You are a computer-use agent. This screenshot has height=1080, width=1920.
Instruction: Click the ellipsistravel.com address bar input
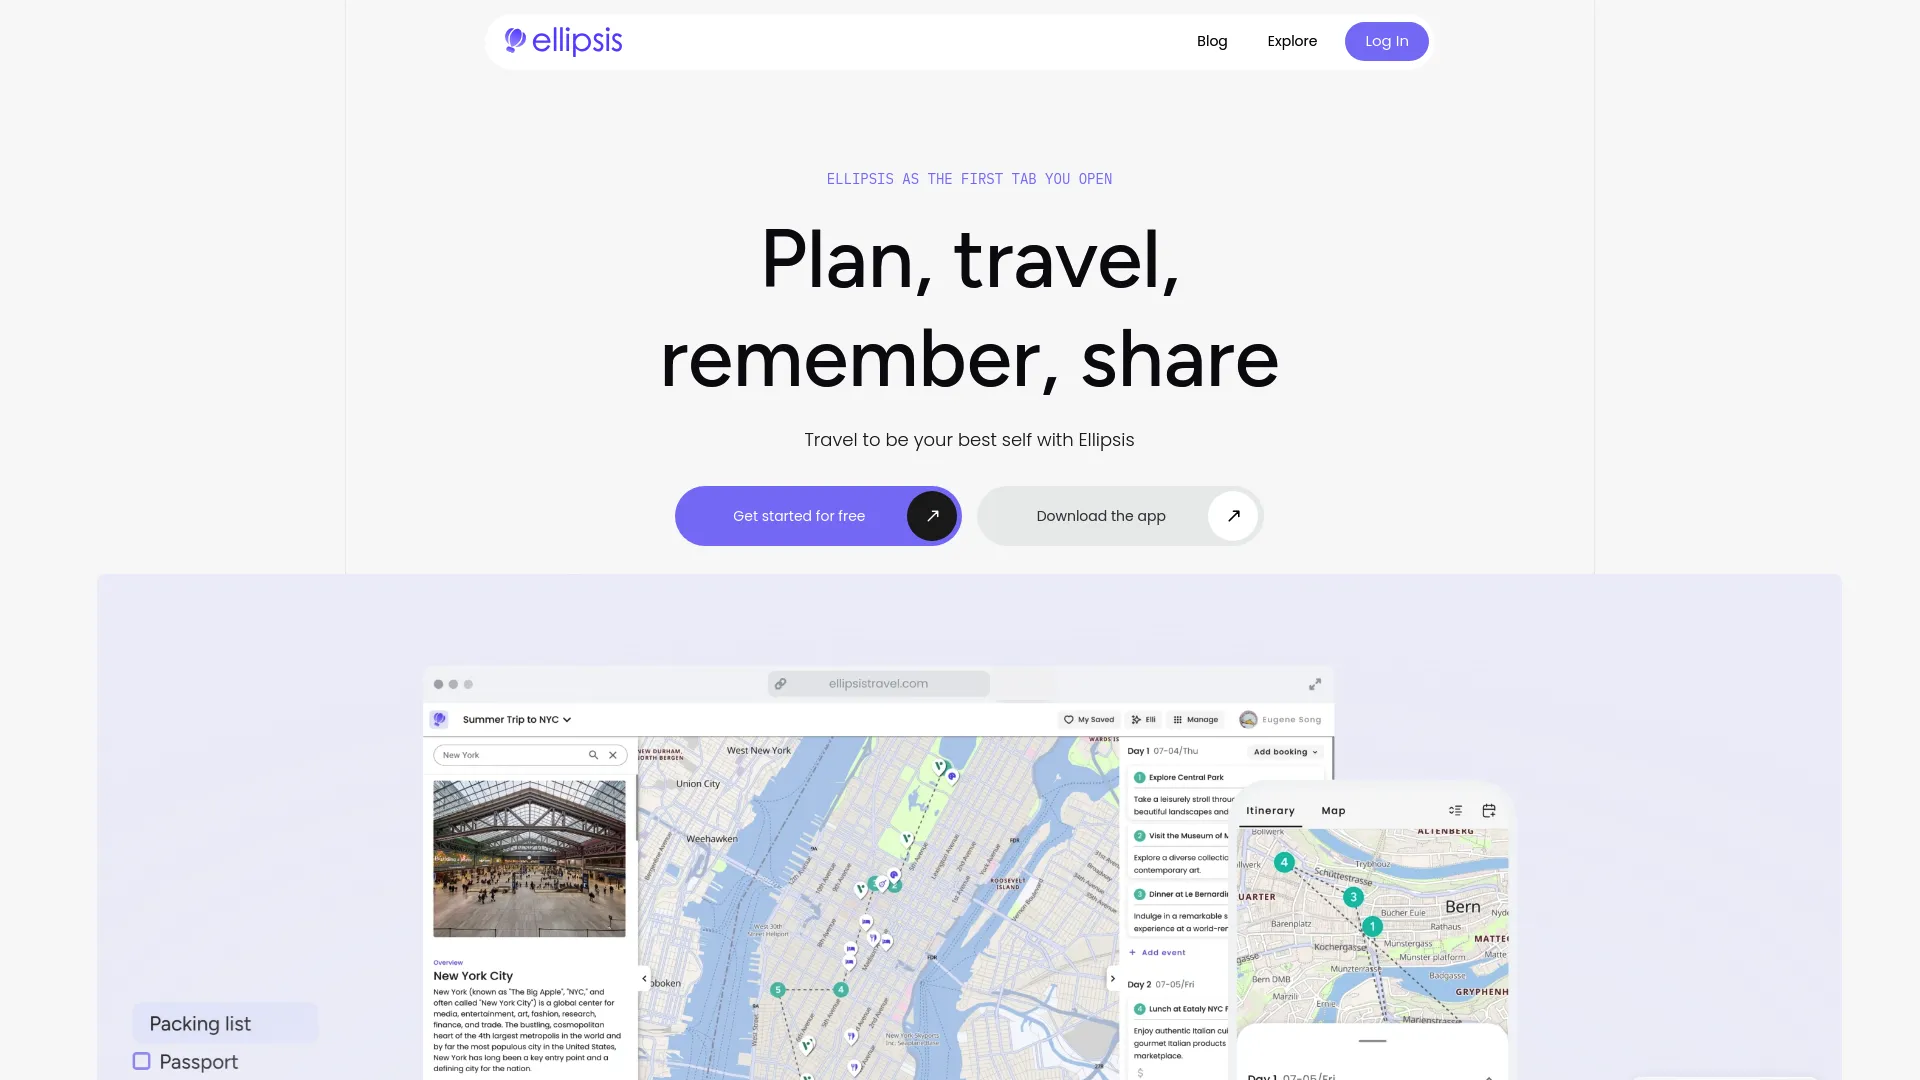pos(877,683)
